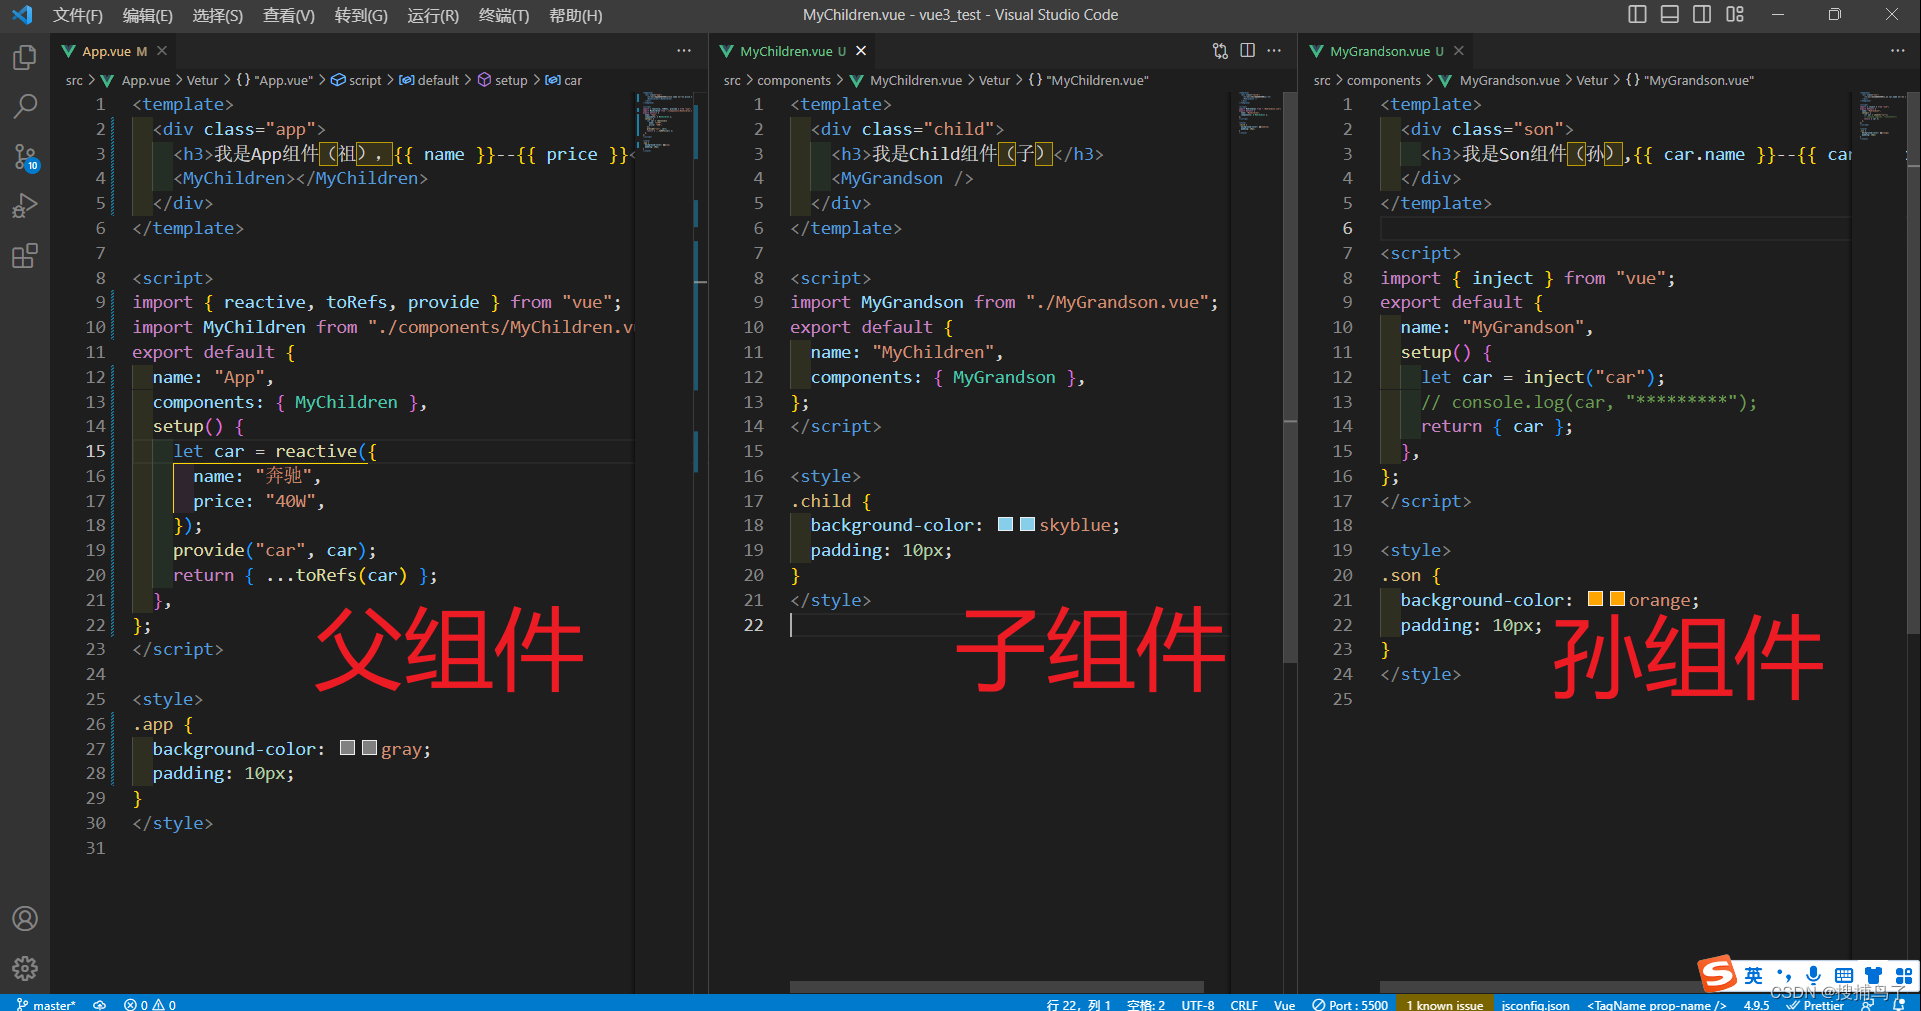This screenshot has height=1011, width=1921.
Task: Change CRLF end-of-line sequence
Action: pyautogui.click(x=1244, y=1004)
